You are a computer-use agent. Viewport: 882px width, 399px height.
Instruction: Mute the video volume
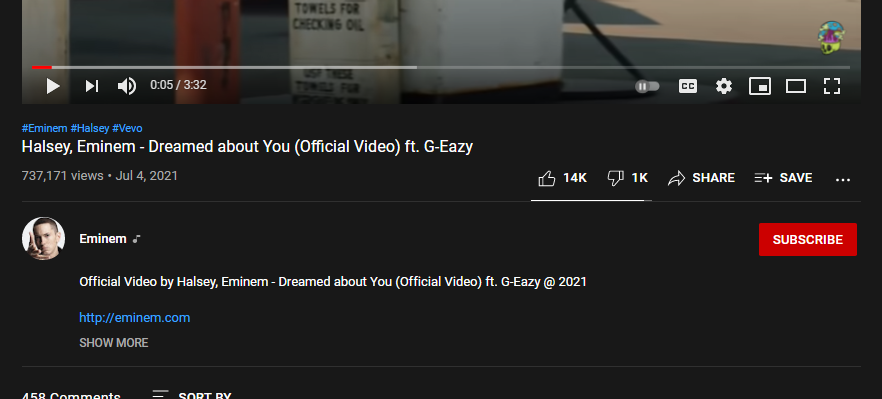[127, 86]
